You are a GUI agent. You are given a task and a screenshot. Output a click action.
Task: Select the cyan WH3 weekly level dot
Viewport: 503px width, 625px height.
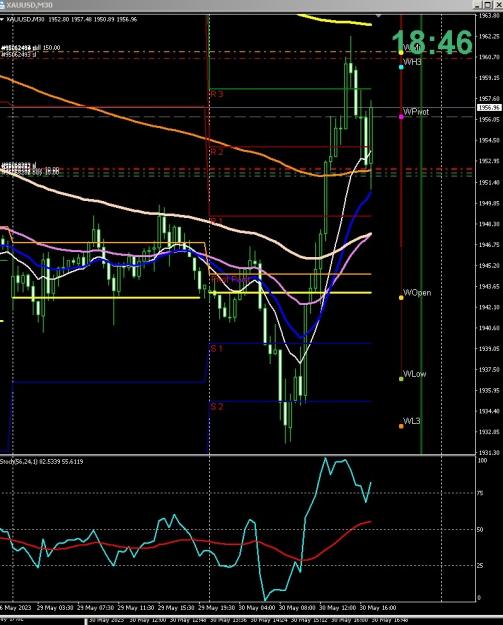click(x=401, y=67)
